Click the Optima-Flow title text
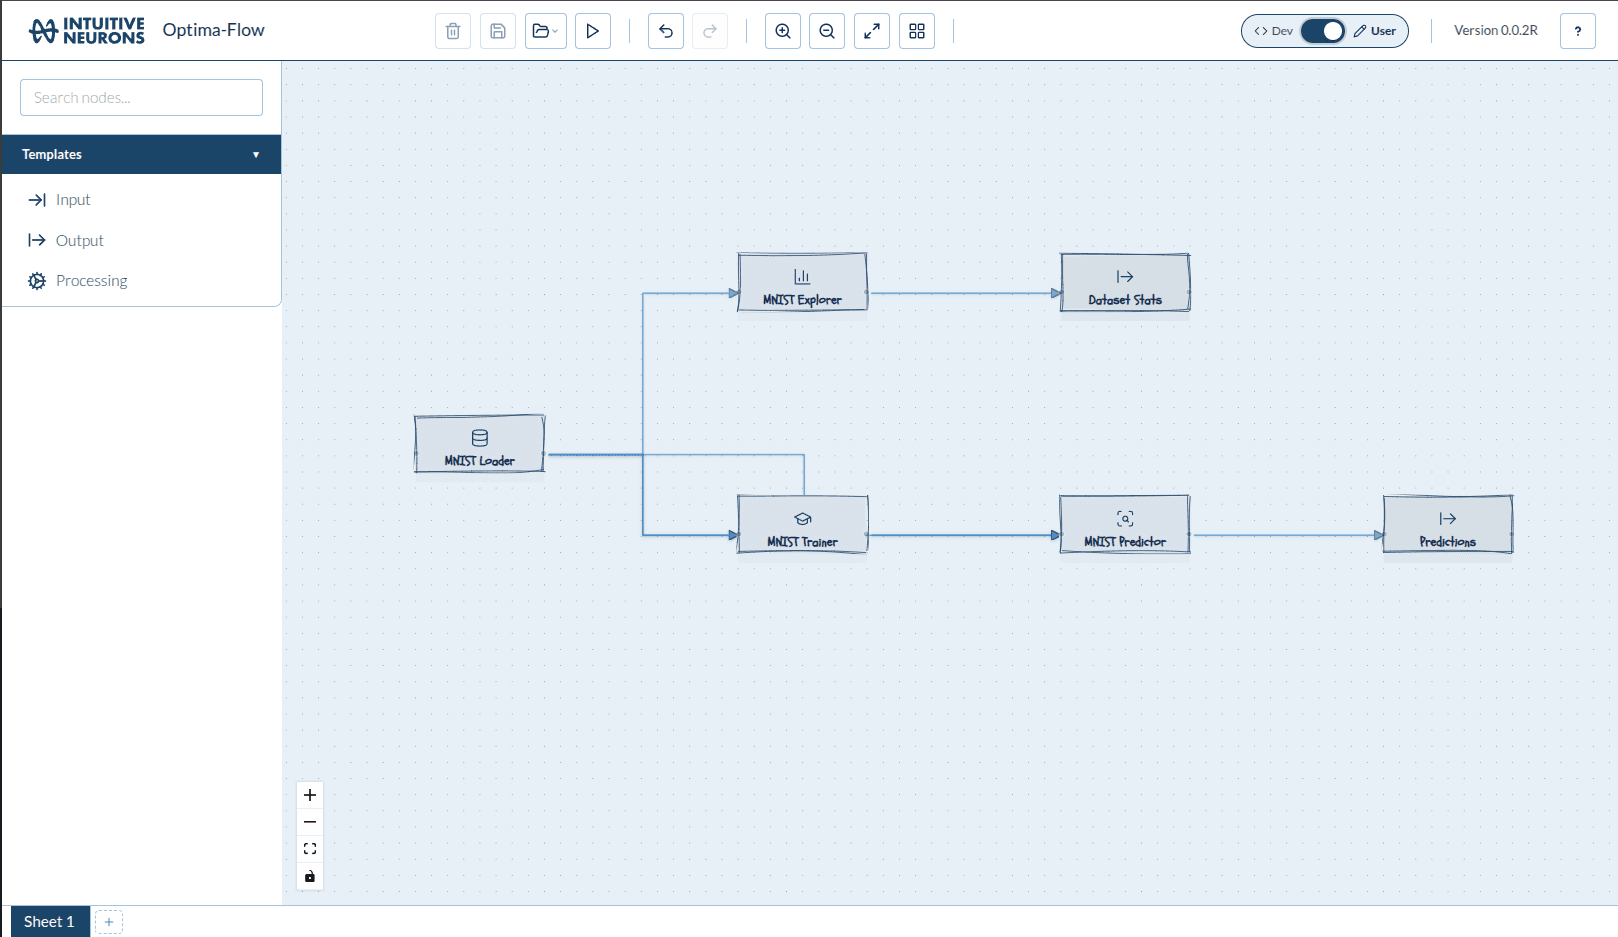 (214, 30)
